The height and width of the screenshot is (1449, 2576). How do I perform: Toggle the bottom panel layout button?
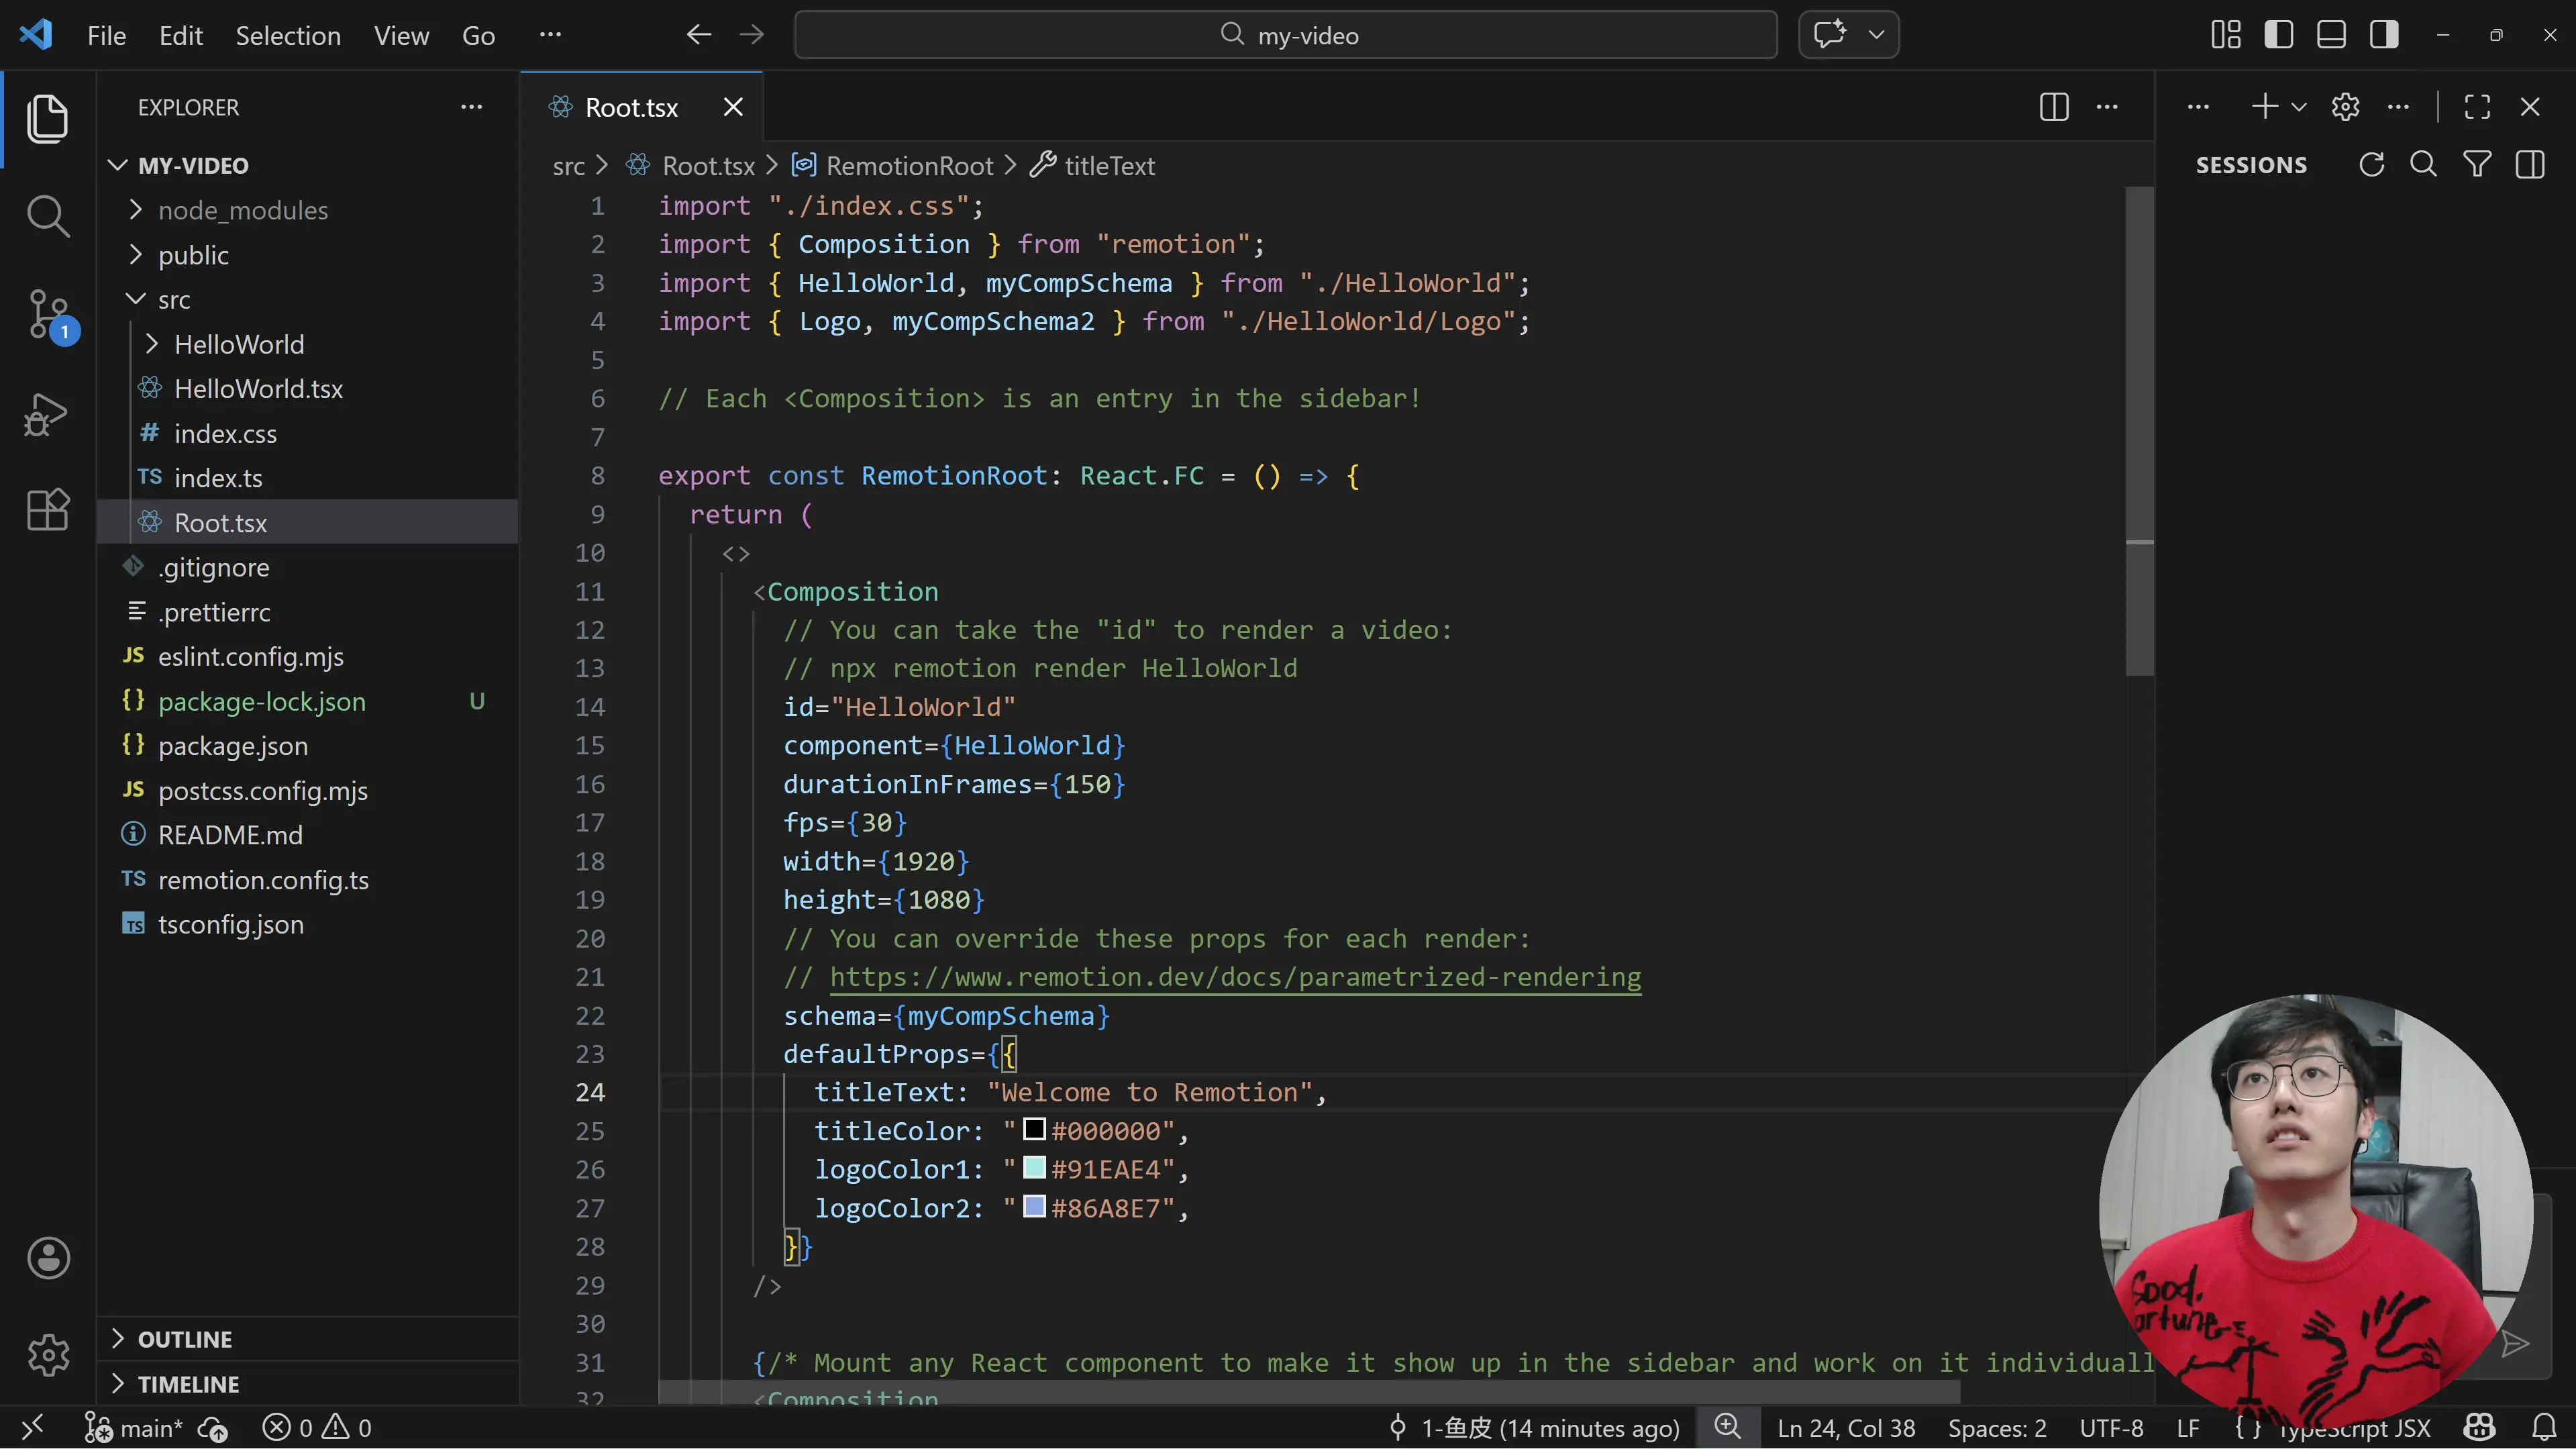coord(2331,35)
